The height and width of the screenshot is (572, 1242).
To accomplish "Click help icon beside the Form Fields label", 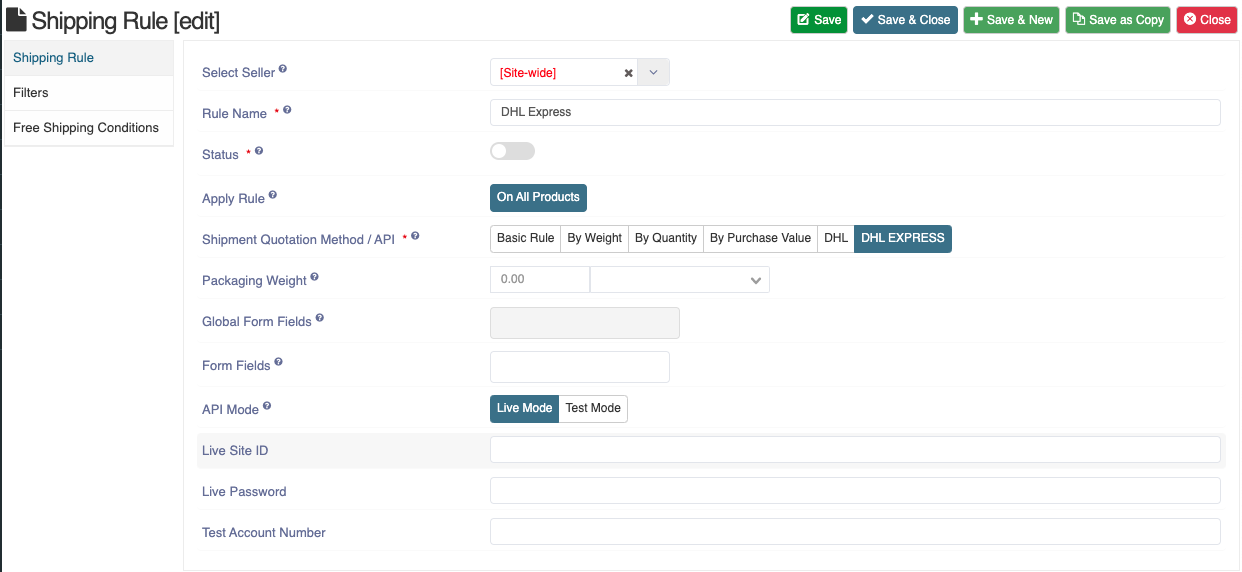I will [279, 362].
